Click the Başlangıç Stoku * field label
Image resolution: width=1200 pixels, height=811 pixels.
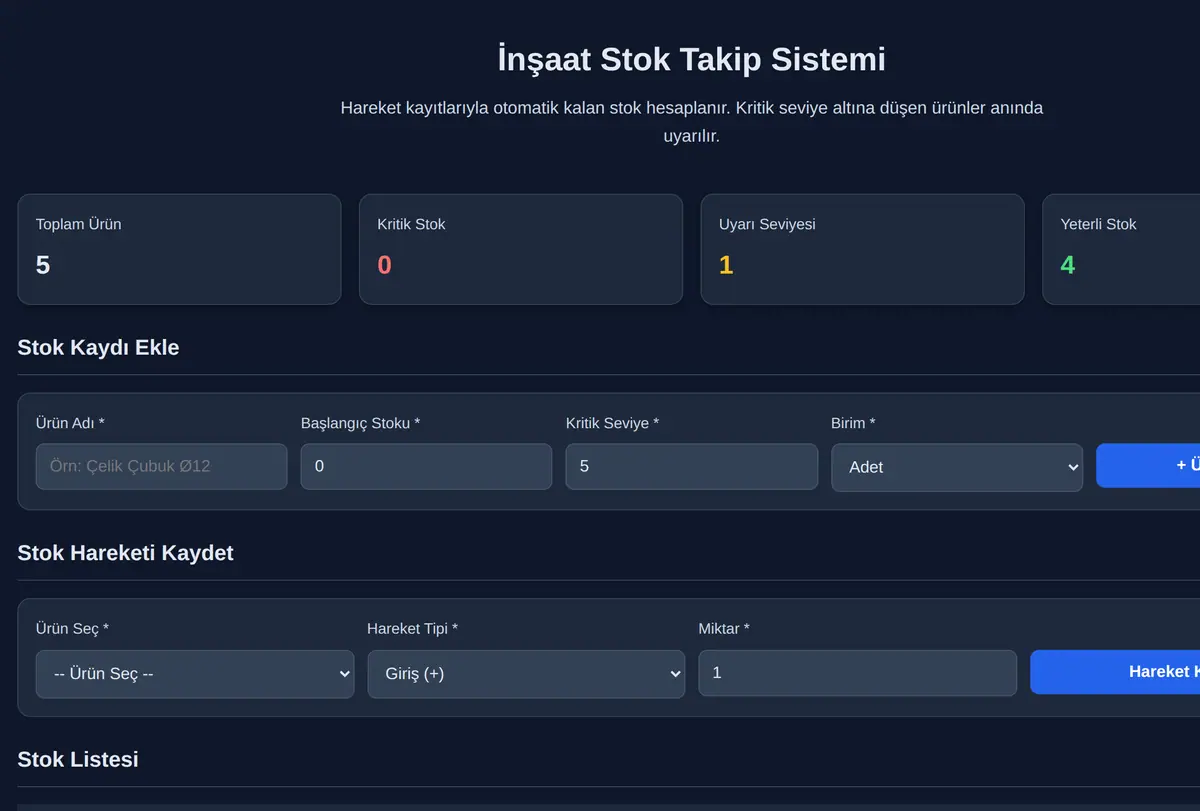360,423
